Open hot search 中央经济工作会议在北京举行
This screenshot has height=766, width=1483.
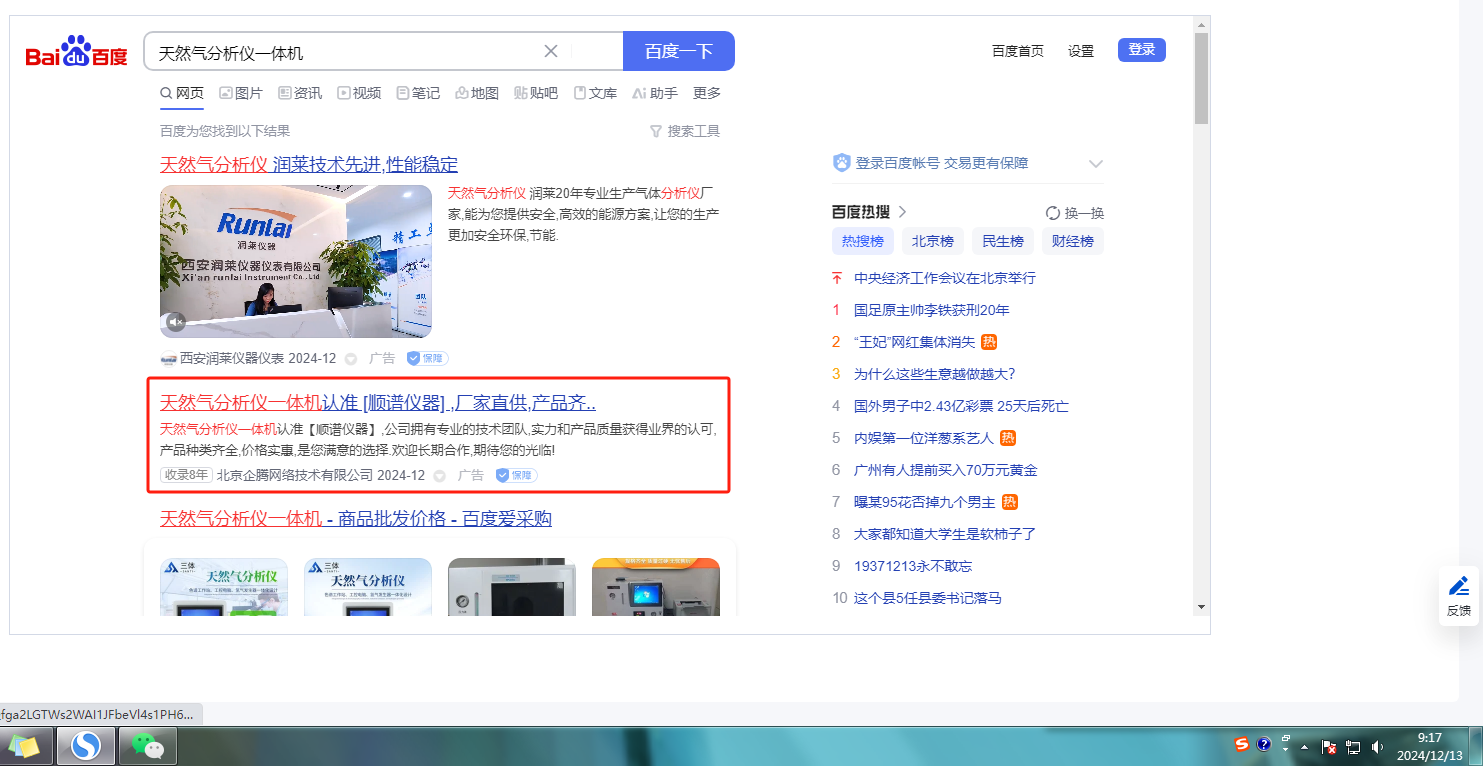945,278
